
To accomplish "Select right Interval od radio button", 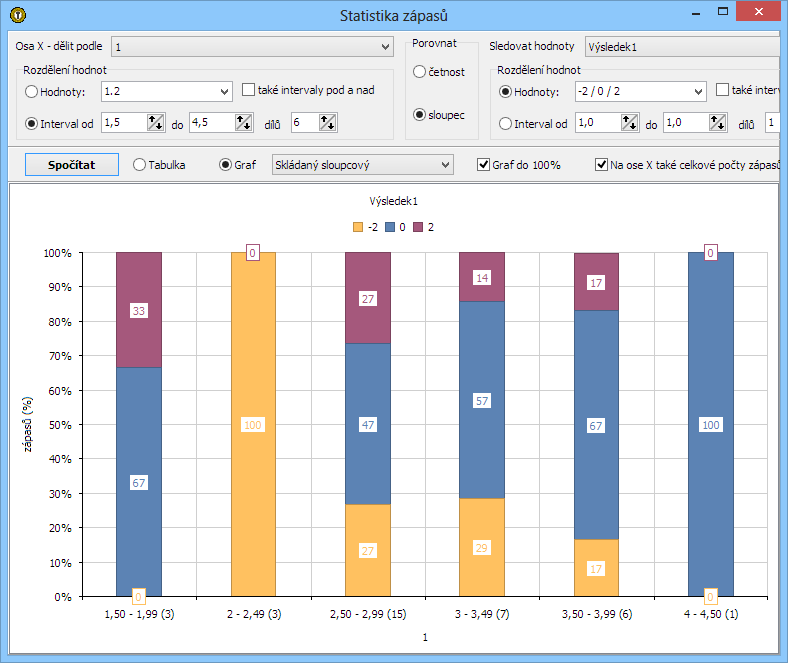I will pyautogui.click(x=505, y=124).
